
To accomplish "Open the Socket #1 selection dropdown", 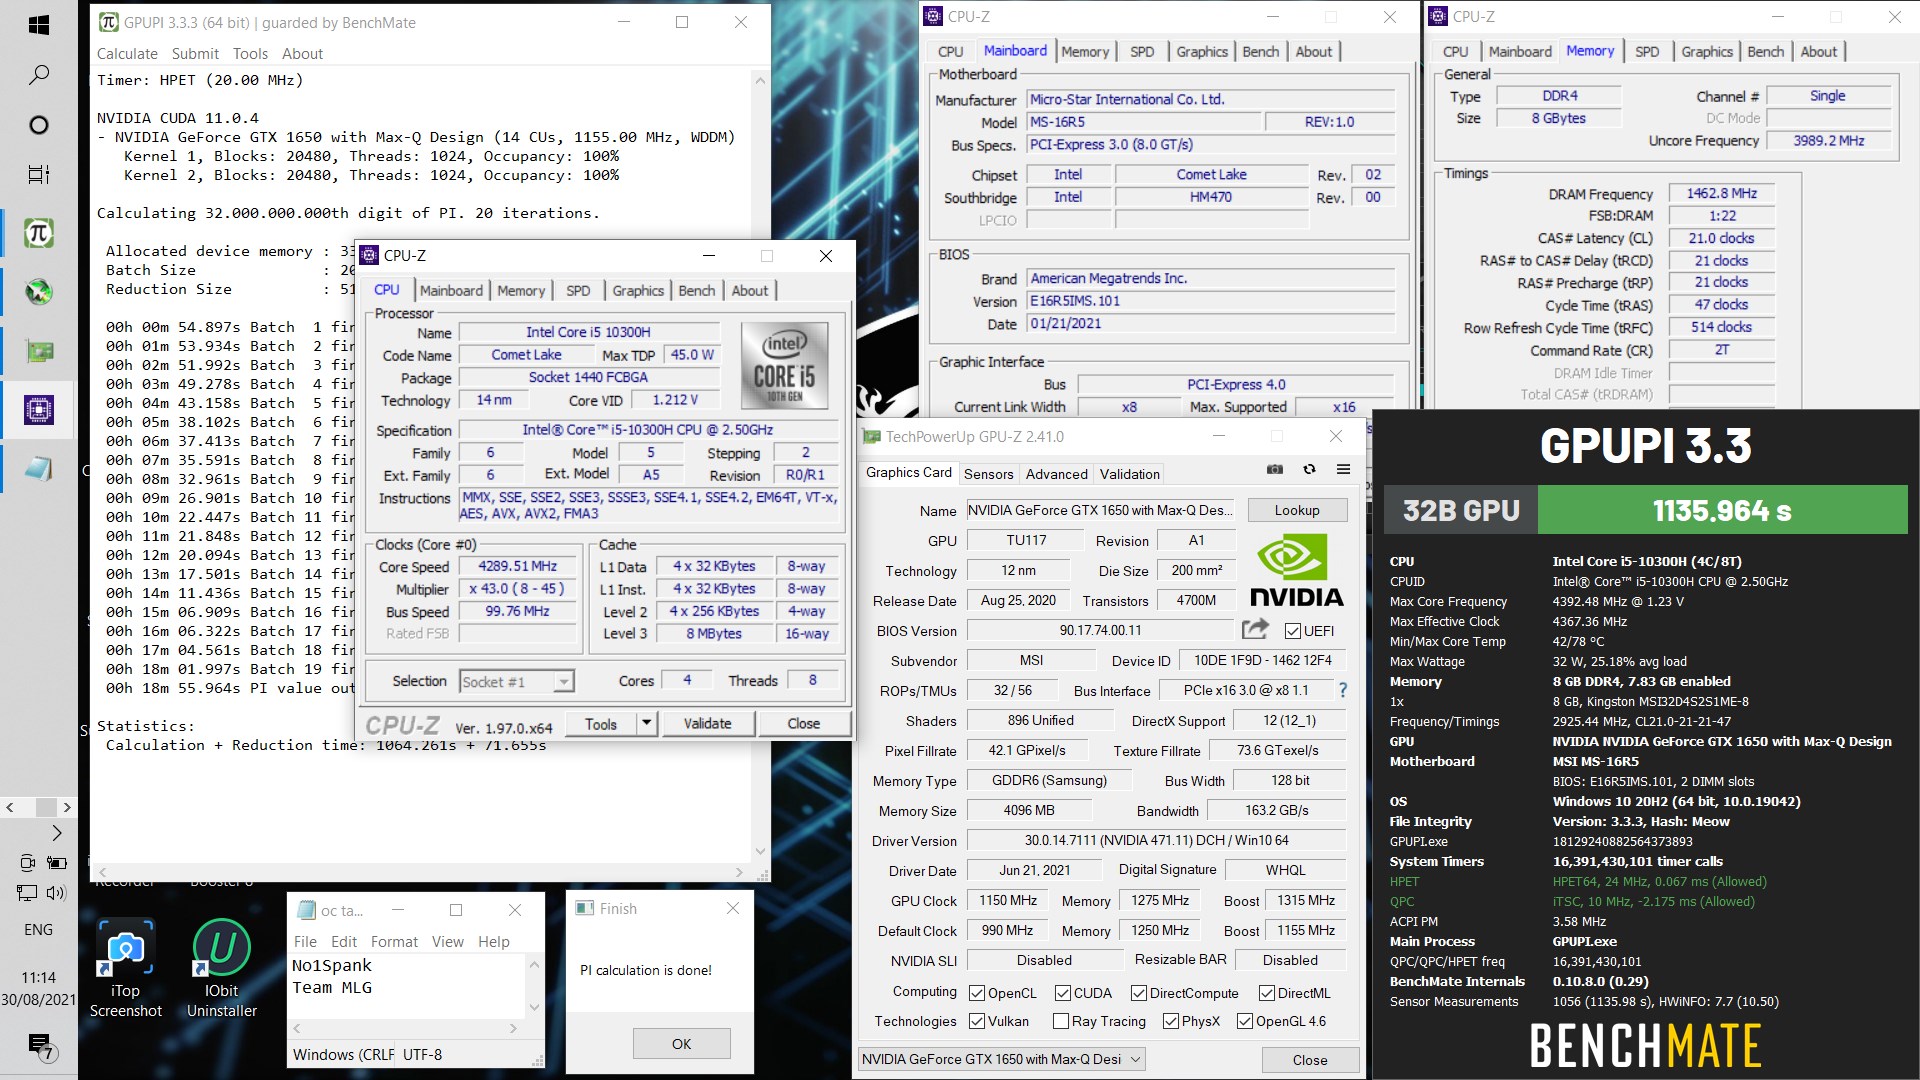I will point(516,681).
